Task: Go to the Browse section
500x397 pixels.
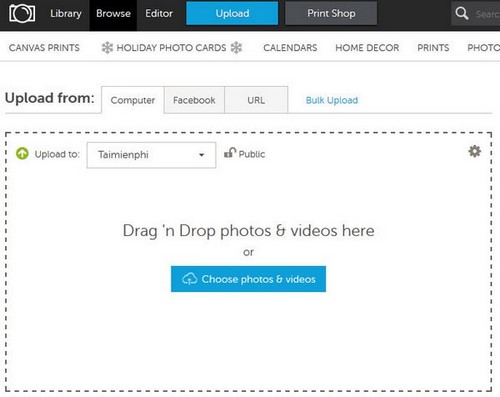Action: click(x=113, y=14)
